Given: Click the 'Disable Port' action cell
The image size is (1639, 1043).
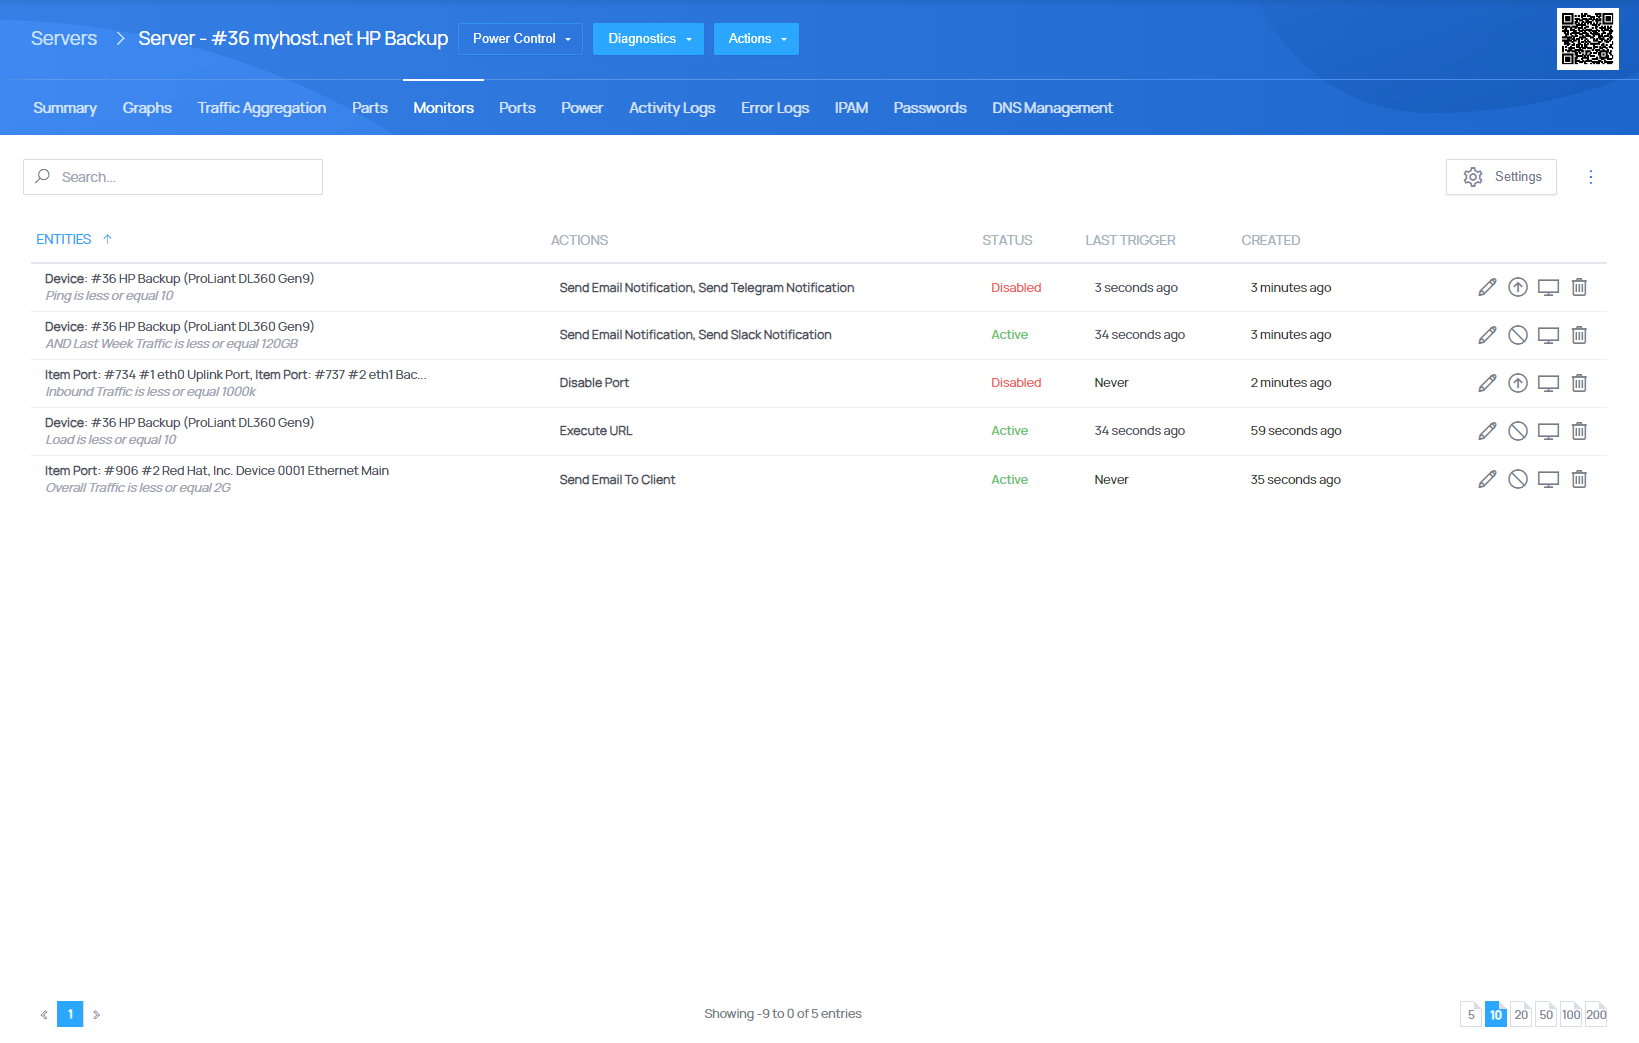Looking at the screenshot, I should tap(594, 383).
